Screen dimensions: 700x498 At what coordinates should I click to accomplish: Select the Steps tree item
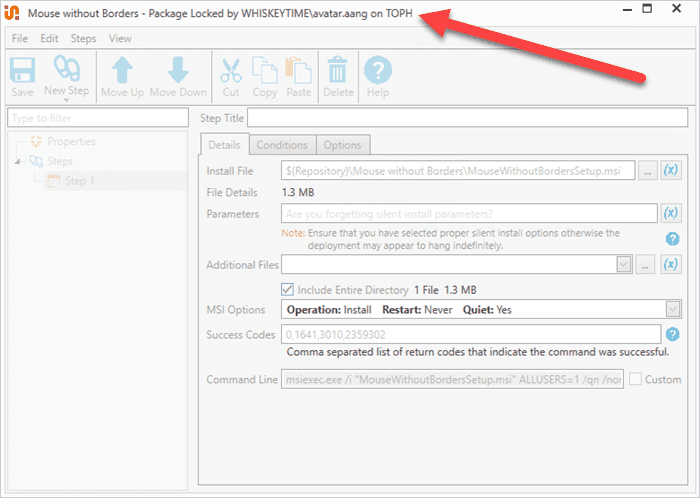[60, 161]
